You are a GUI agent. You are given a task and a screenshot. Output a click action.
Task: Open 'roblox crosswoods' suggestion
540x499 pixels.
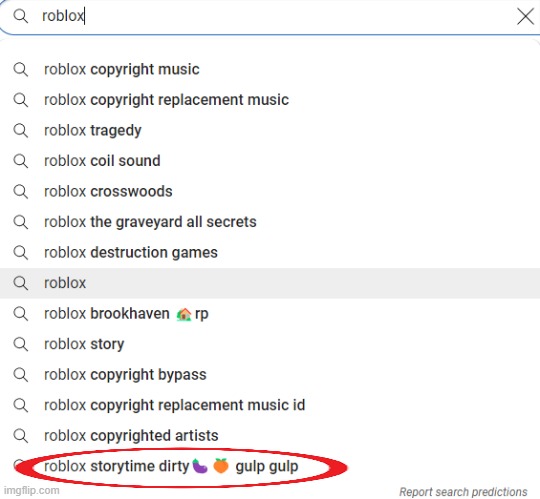pyautogui.click(x=270, y=191)
